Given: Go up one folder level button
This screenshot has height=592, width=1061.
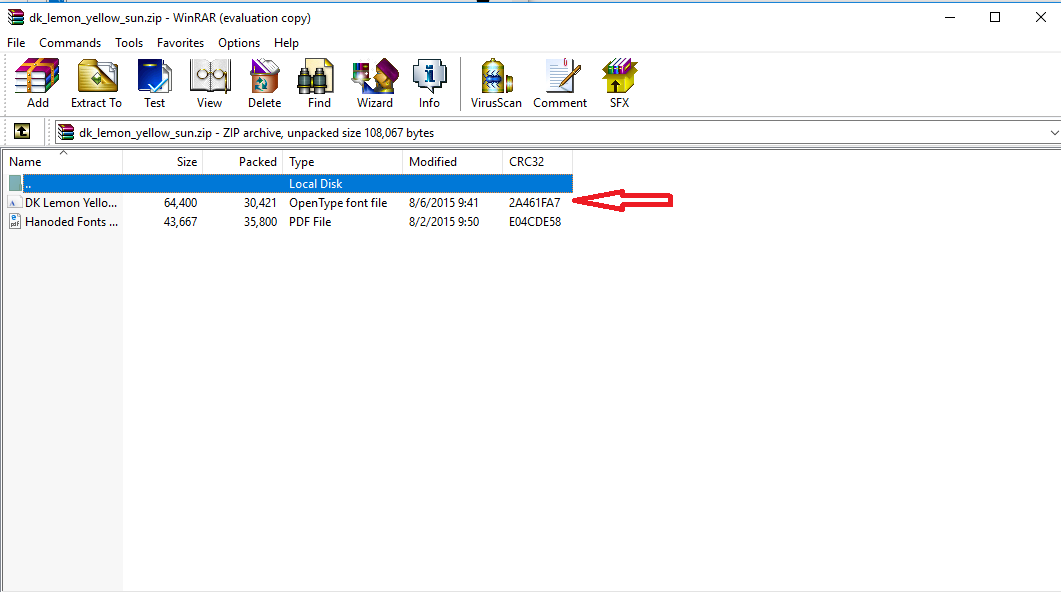Looking at the screenshot, I should point(22,132).
